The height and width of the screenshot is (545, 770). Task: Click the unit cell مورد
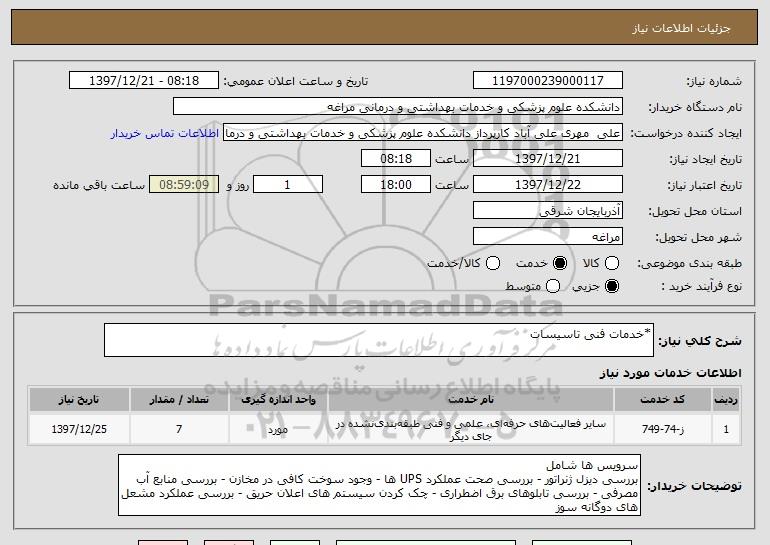point(278,429)
